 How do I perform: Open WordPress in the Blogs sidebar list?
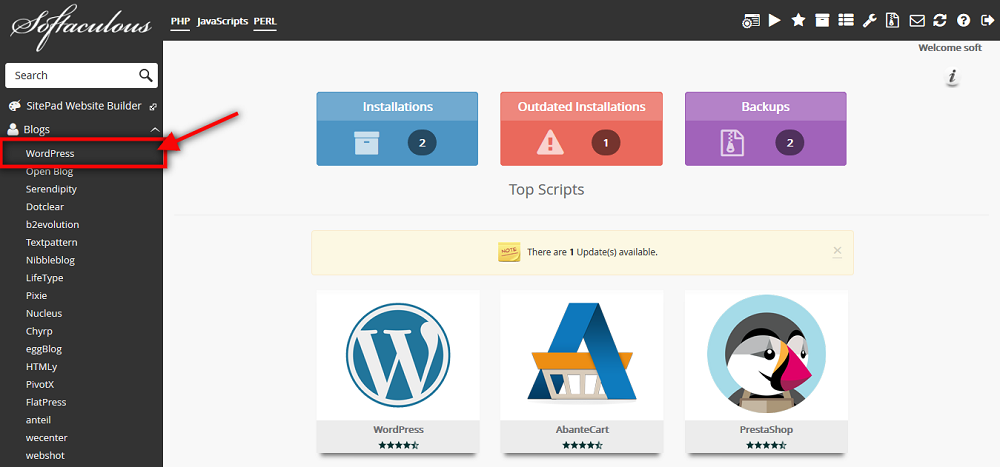50,154
